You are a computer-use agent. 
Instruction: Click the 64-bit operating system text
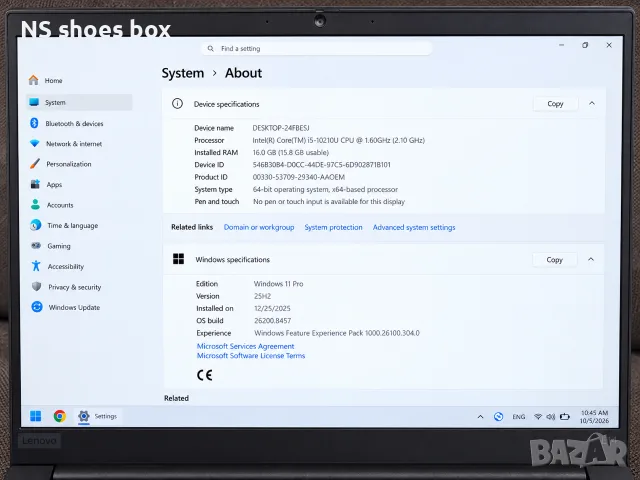325,189
